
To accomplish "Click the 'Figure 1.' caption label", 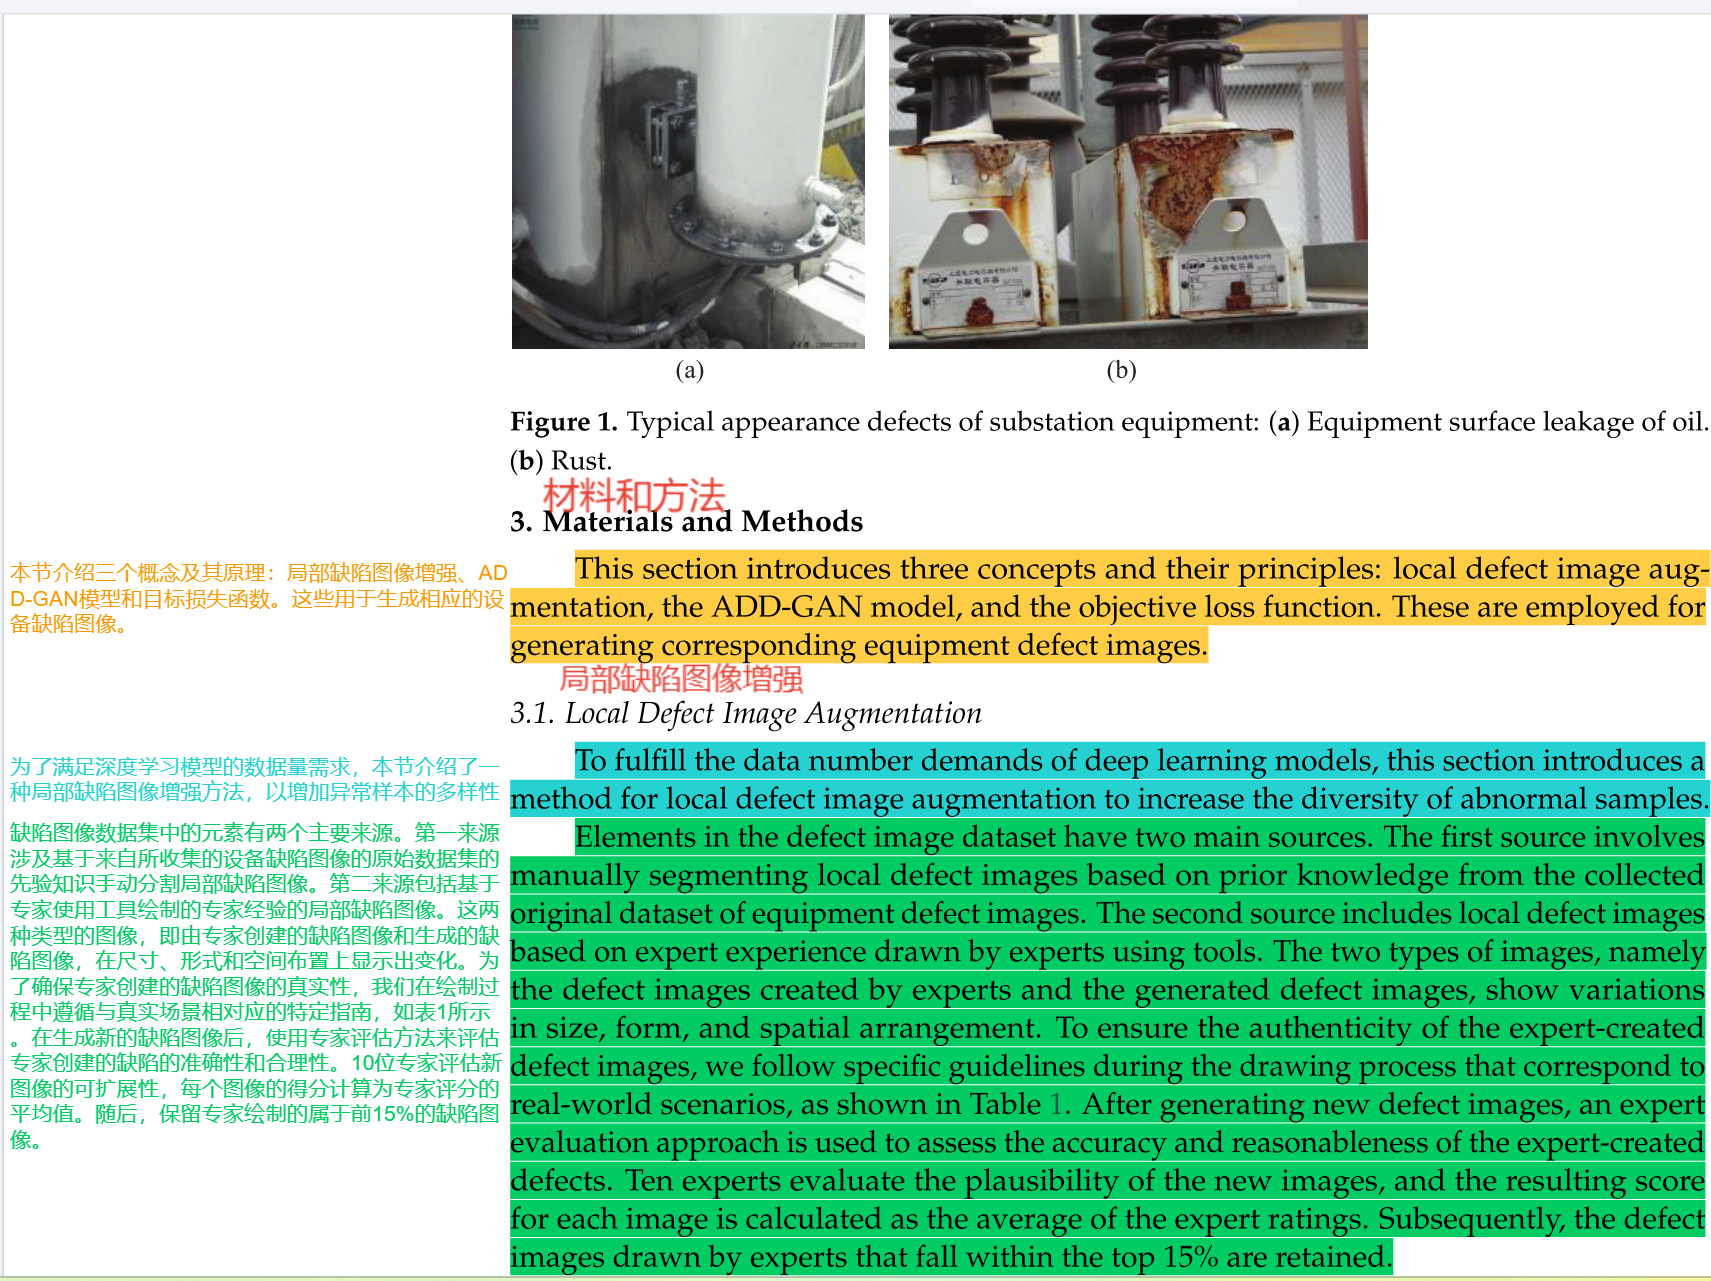I will [x=564, y=422].
